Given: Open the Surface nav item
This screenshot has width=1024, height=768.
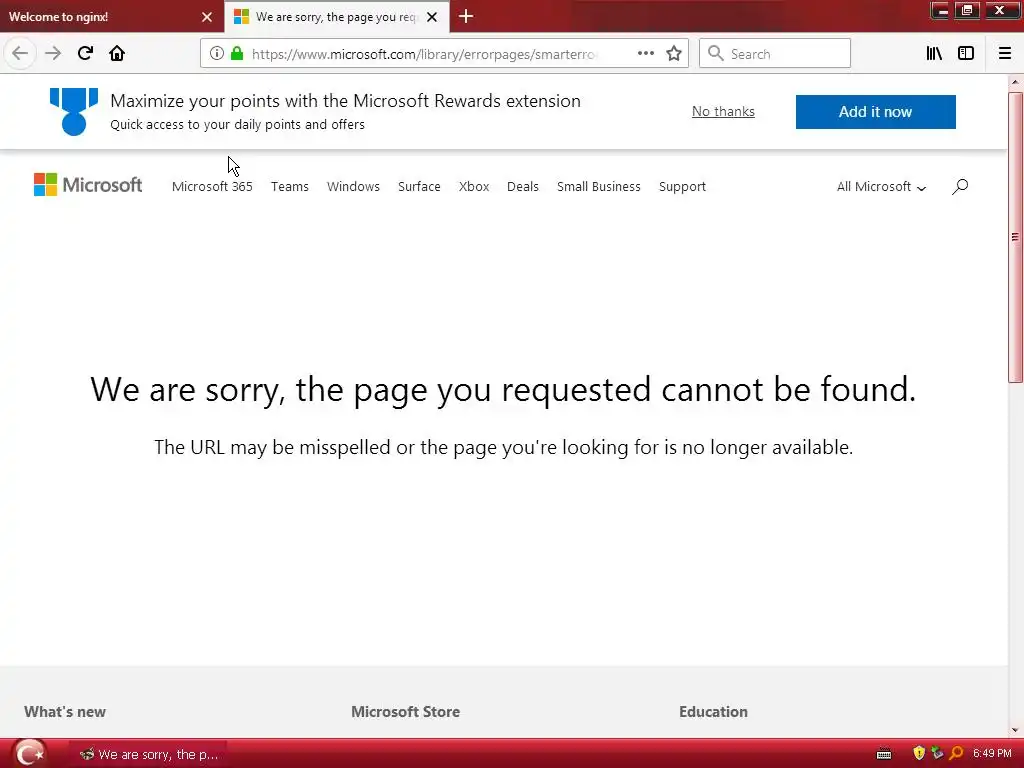Looking at the screenshot, I should (419, 187).
